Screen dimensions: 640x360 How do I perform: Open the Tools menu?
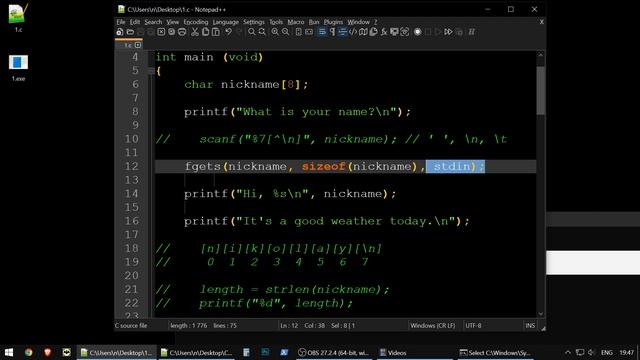pyautogui.click(x=276, y=22)
